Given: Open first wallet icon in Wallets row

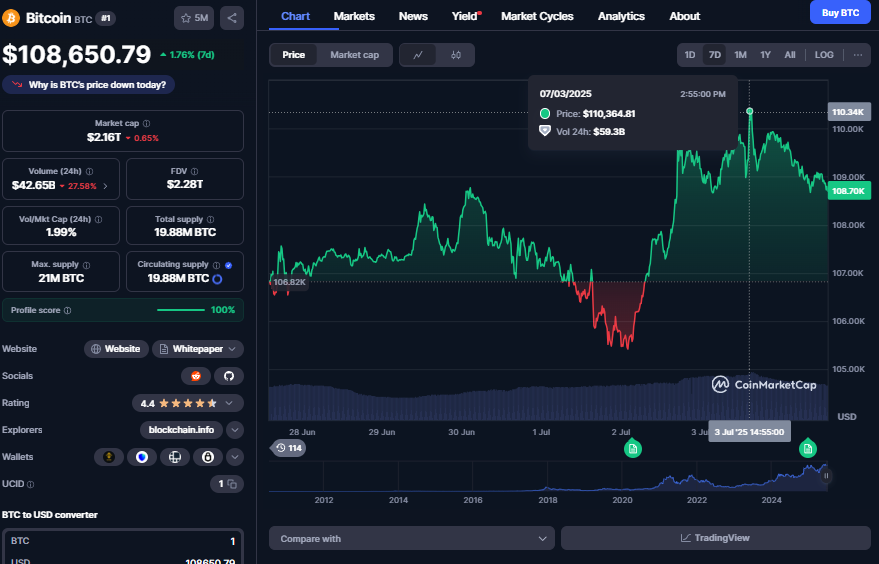Looking at the screenshot, I should (x=109, y=457).
